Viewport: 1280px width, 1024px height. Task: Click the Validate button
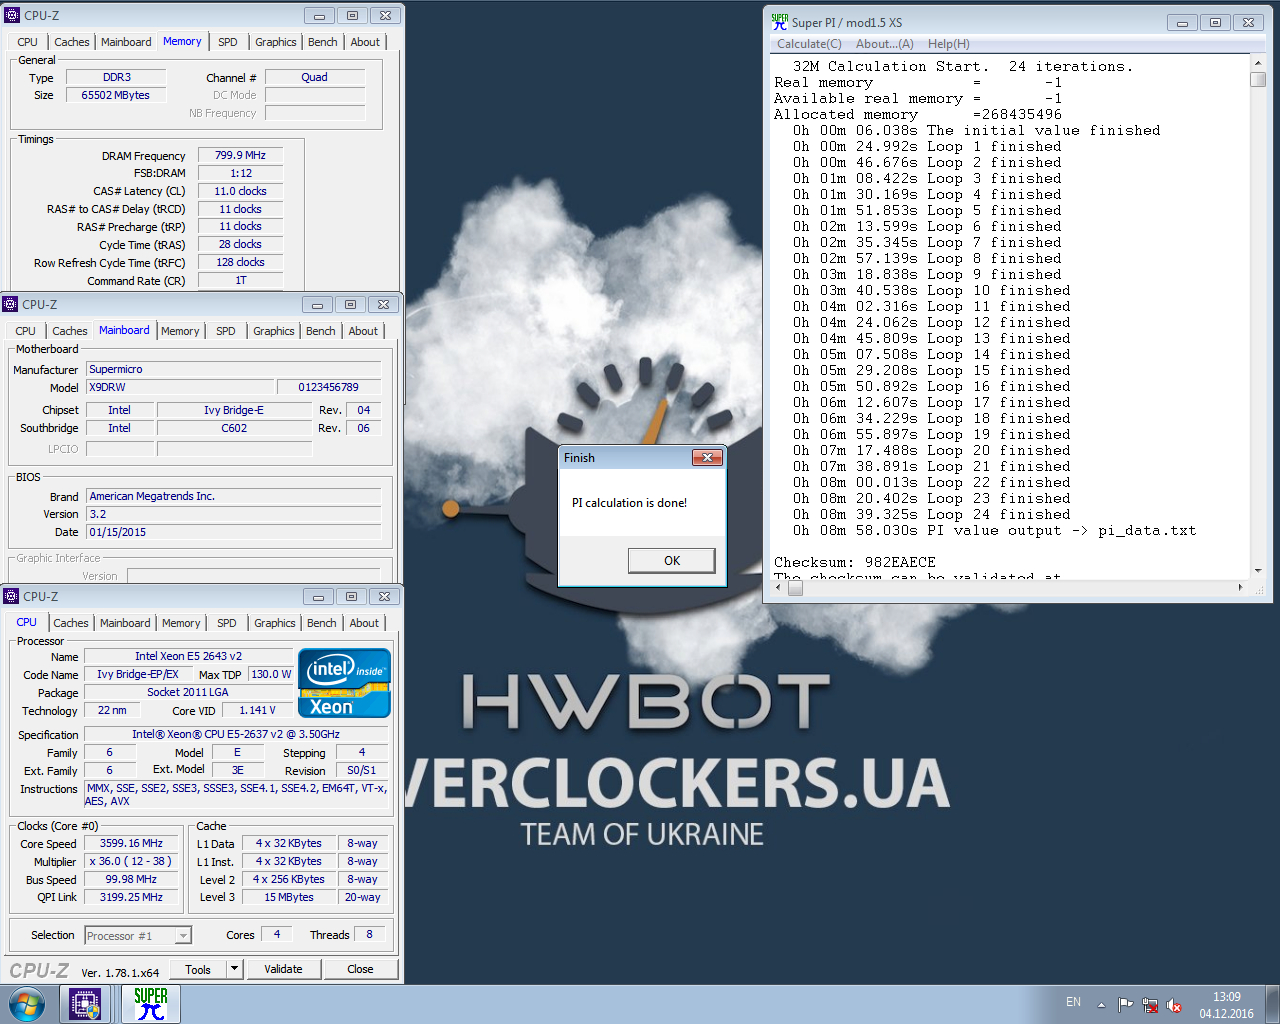pyautogui.click(x=283, y=969)
